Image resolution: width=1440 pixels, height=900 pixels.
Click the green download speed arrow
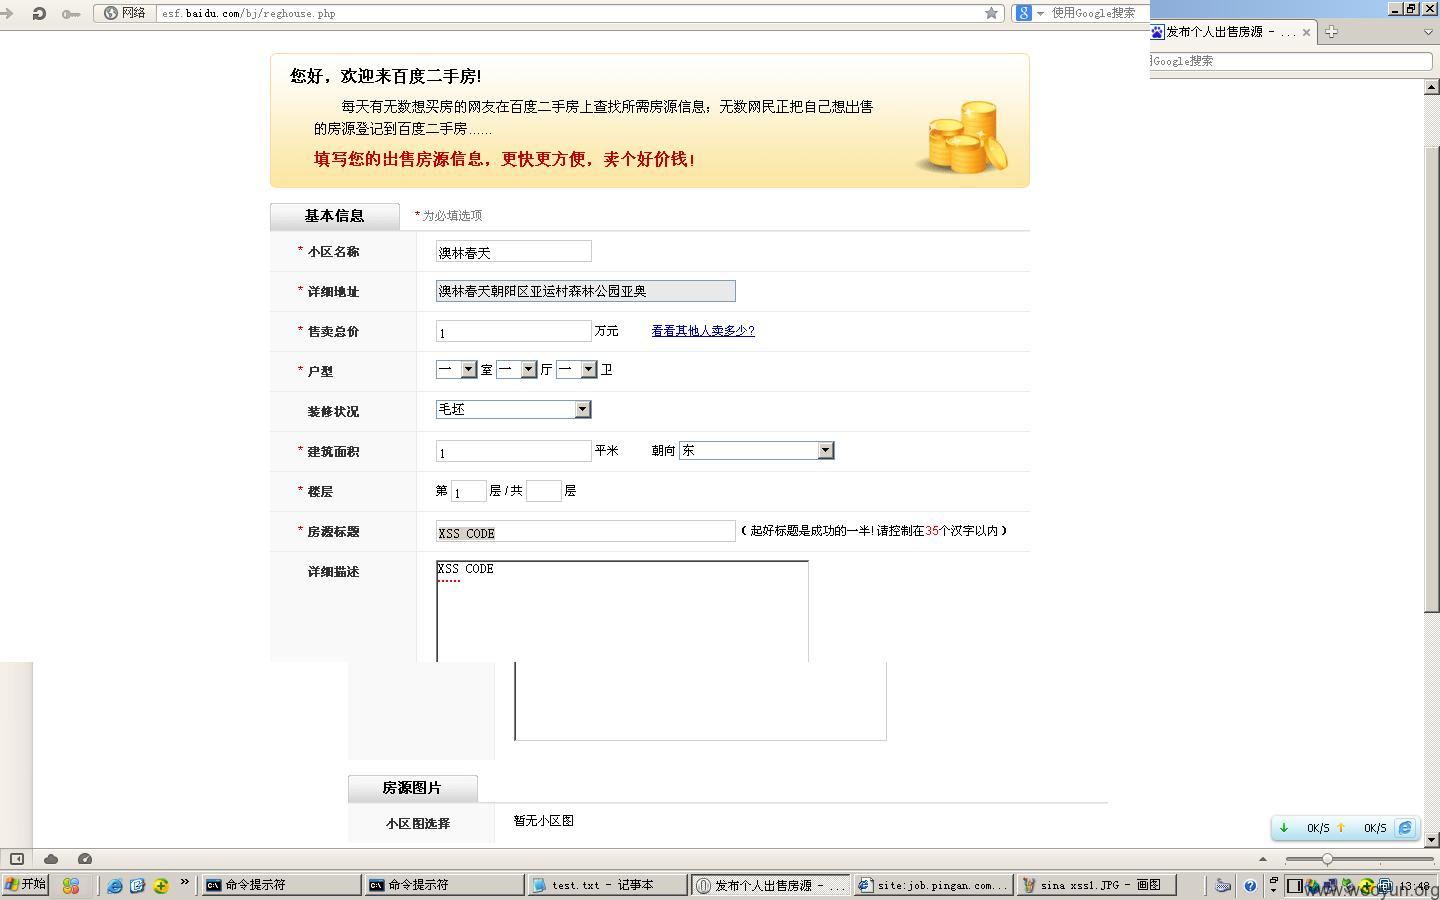click(1284, 828)
